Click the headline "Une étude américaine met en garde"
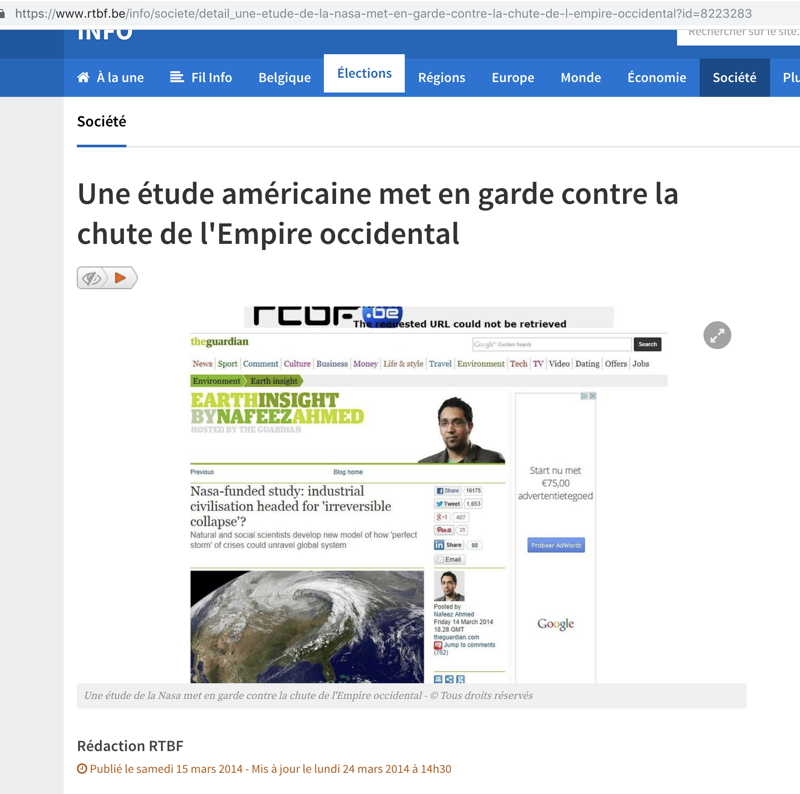The image size is (800, 794). click(x=378, y=214)
